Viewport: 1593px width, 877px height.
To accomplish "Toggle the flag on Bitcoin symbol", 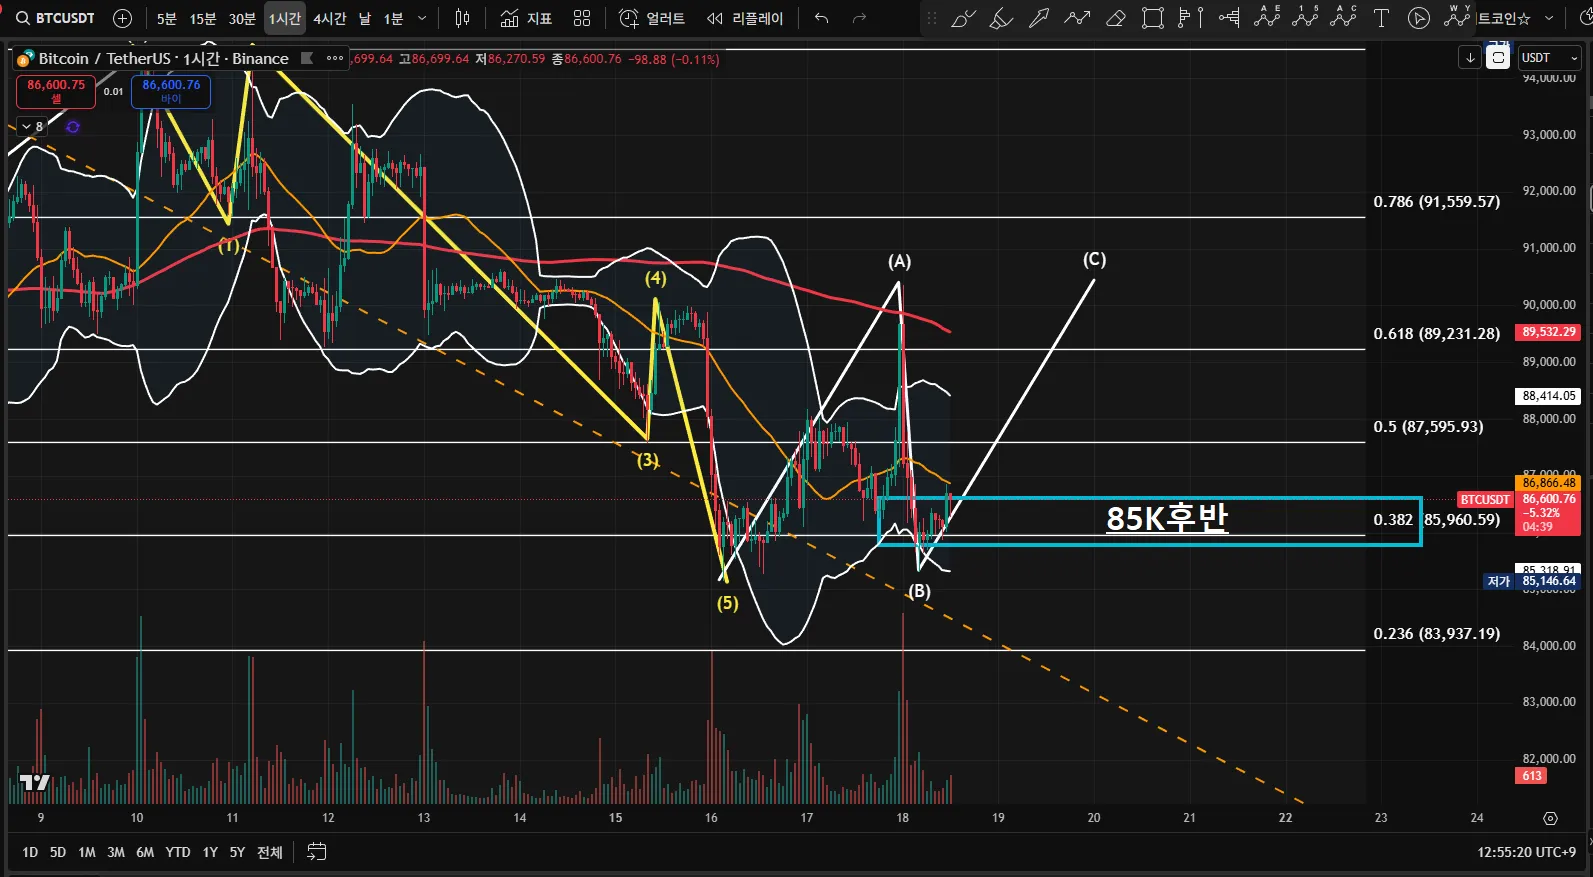I will 308,58.
